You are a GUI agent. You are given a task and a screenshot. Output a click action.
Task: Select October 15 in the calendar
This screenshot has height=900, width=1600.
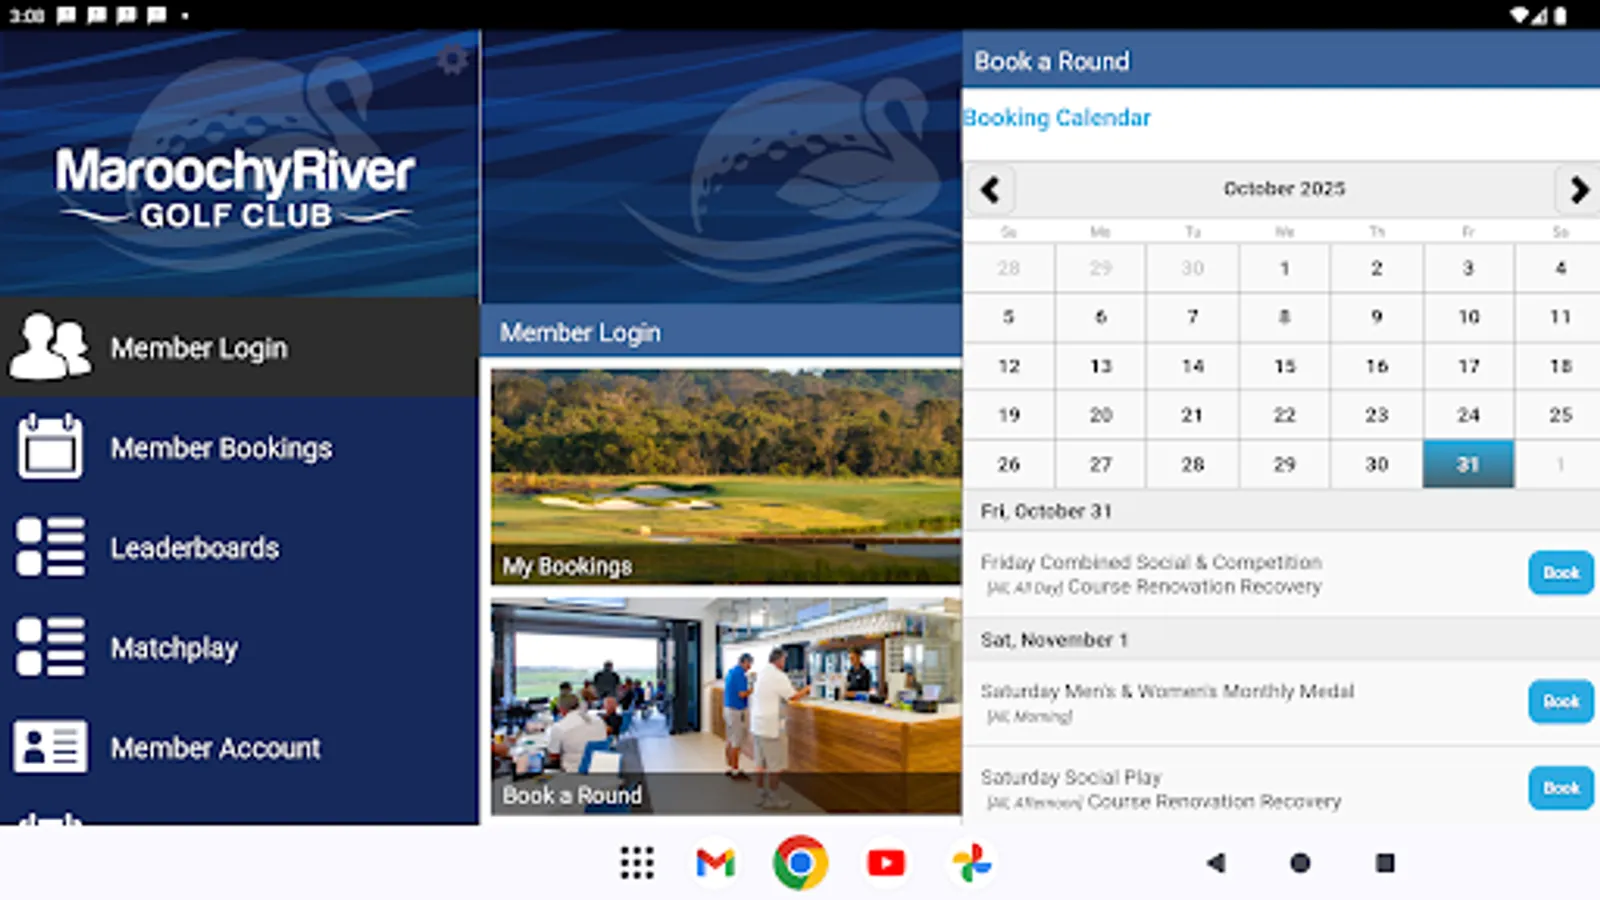tap(1284, 366)
